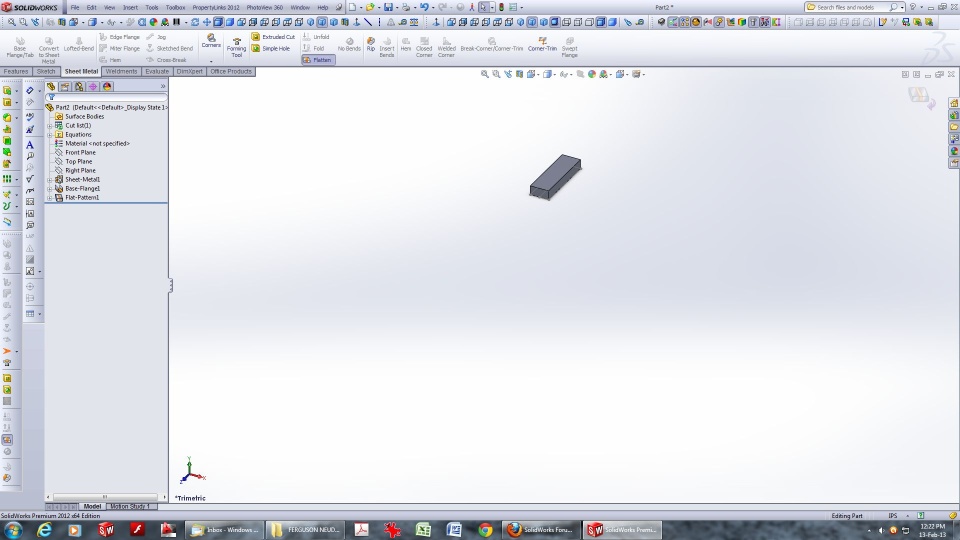Select Material <not specified> entry
This screenshot has width=960, height=540.
[92, 144]
